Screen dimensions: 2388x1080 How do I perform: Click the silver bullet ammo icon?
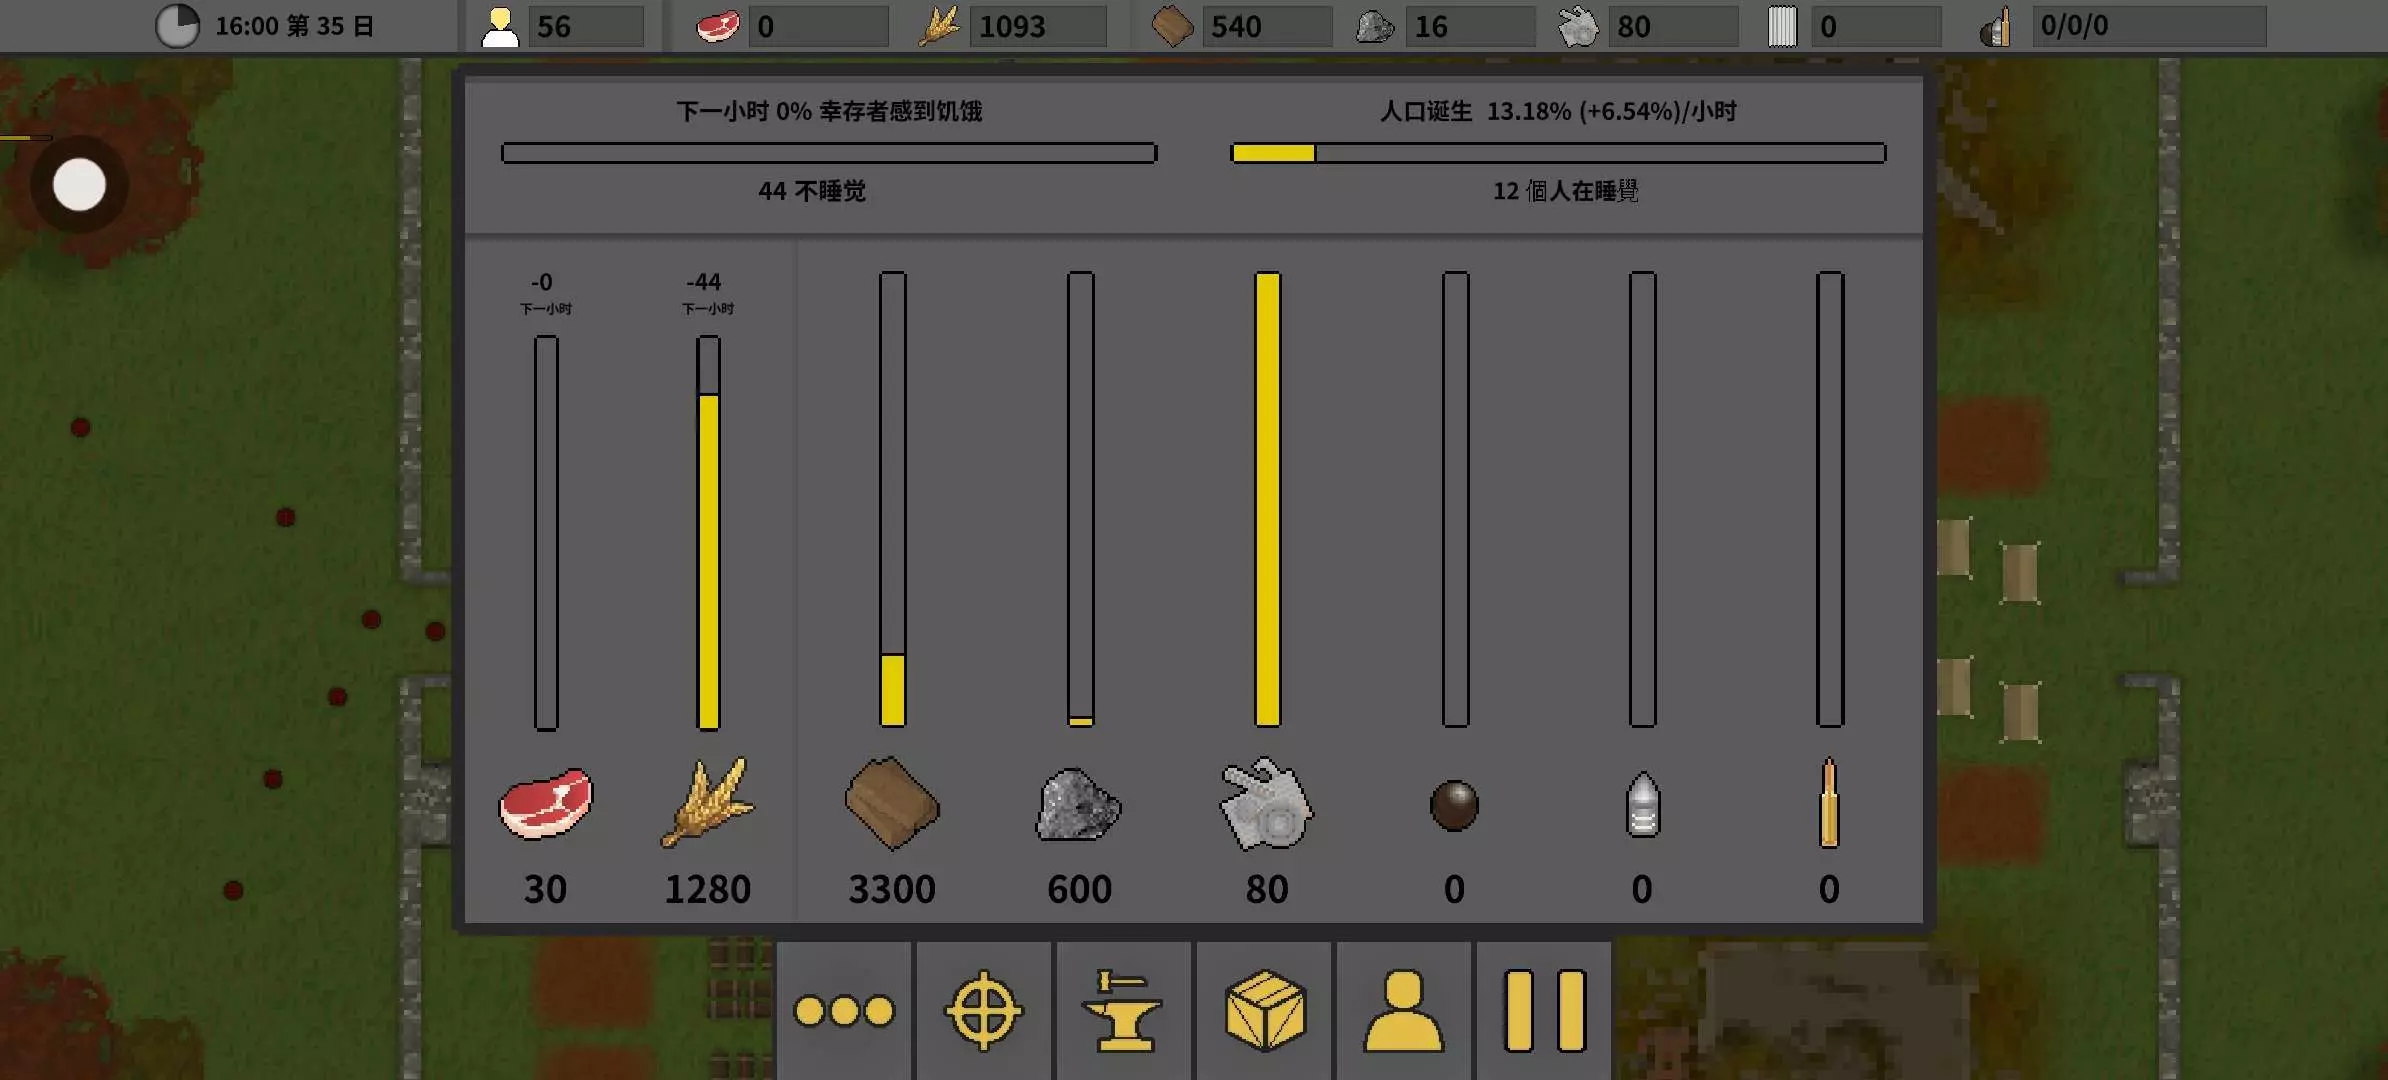(x=1642, y=805)
